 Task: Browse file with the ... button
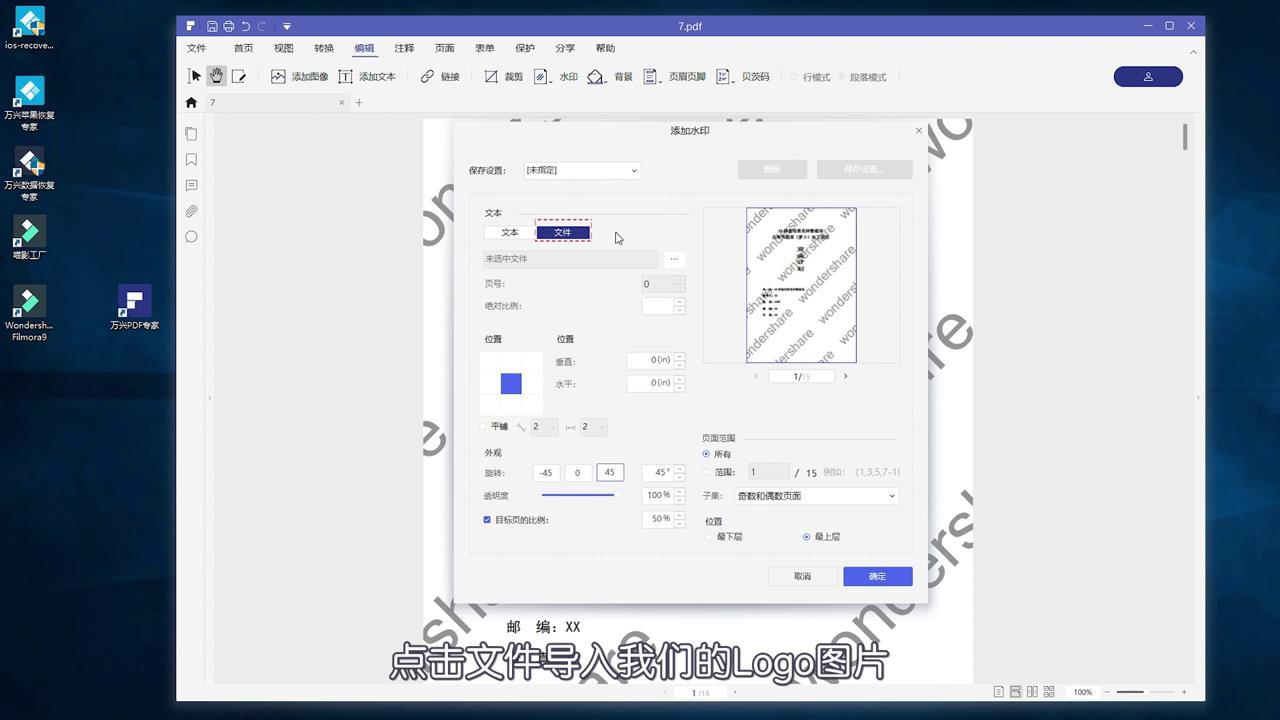tap(674, 259)
